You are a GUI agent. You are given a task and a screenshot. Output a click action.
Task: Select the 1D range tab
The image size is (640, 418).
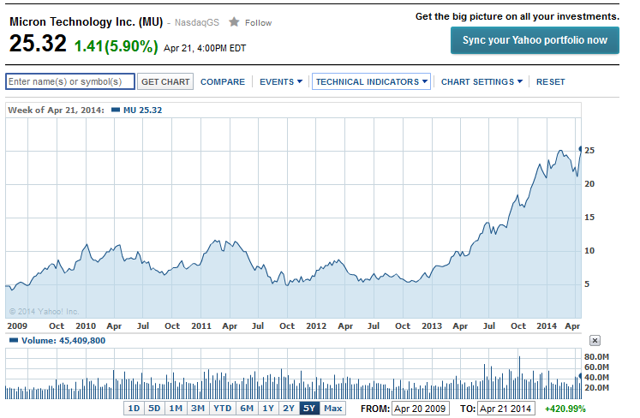point(134,408)
